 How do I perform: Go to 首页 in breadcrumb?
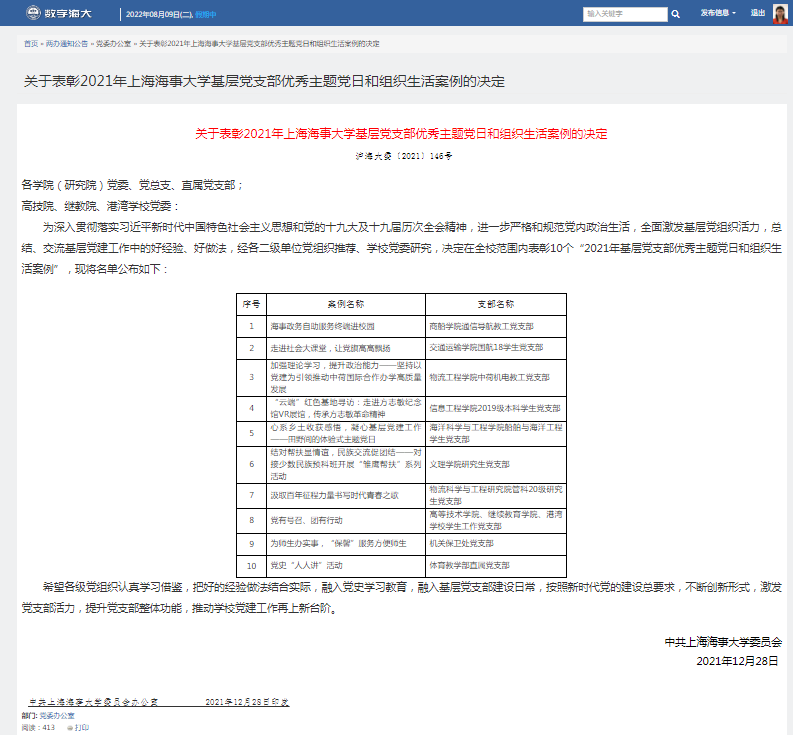tap(31, 44)
